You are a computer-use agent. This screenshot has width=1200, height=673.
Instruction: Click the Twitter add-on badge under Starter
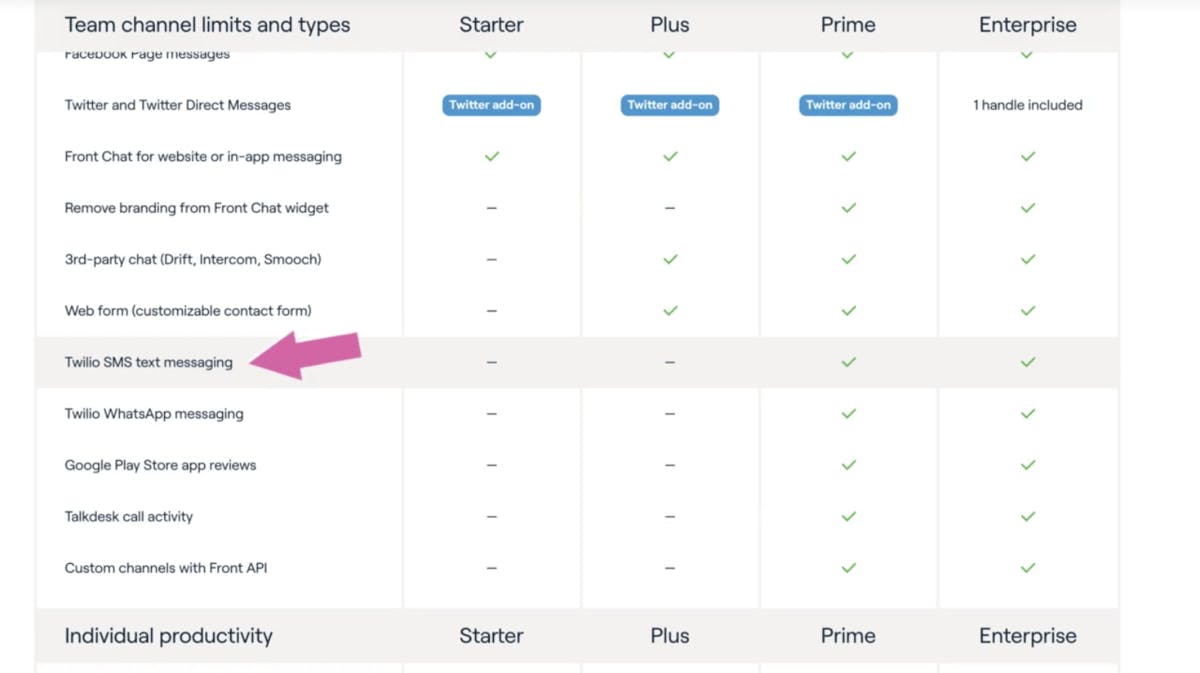click(491, 105)
